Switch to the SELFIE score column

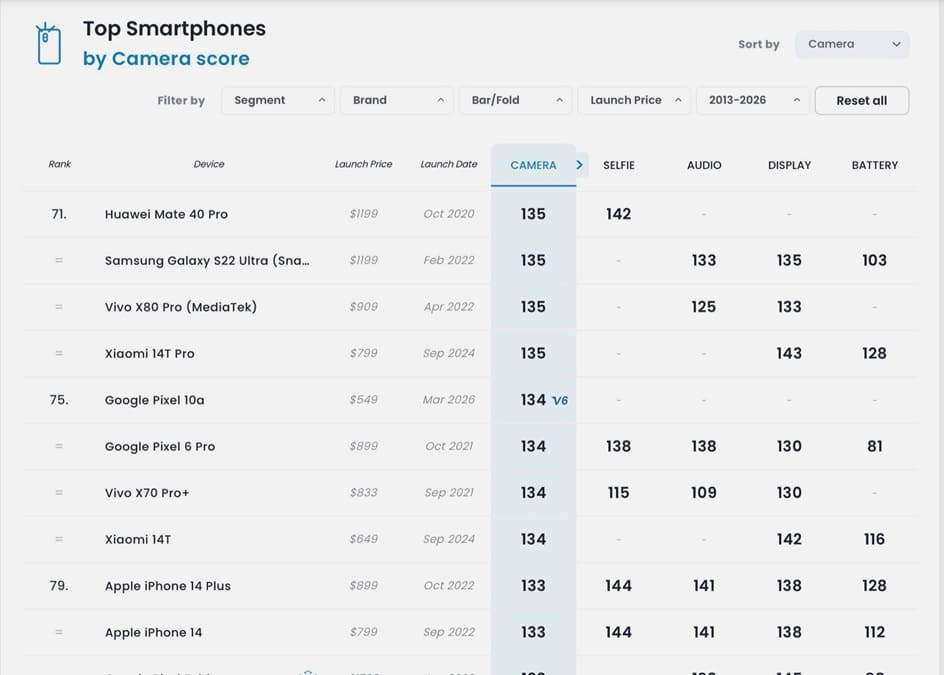(618, 165)
